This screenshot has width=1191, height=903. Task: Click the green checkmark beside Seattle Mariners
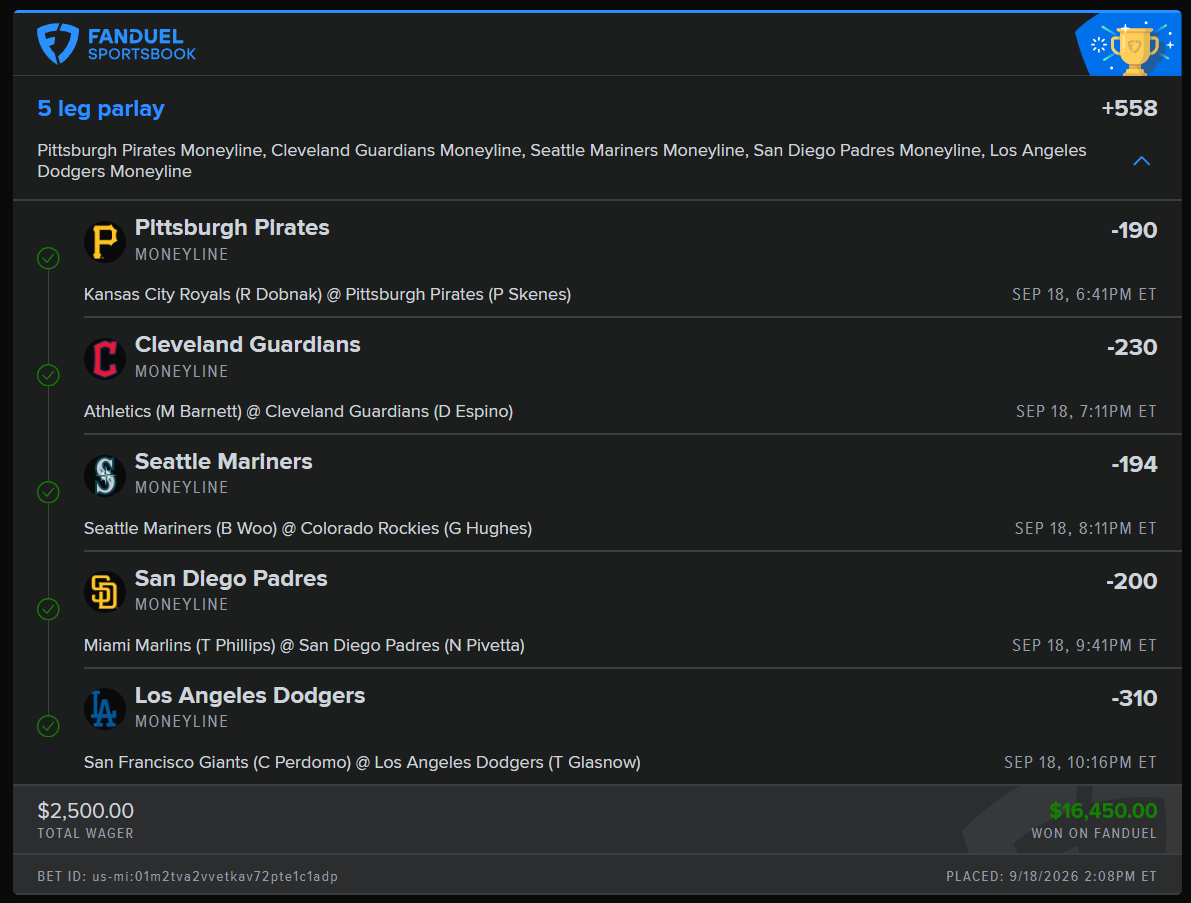click(49, 492)
